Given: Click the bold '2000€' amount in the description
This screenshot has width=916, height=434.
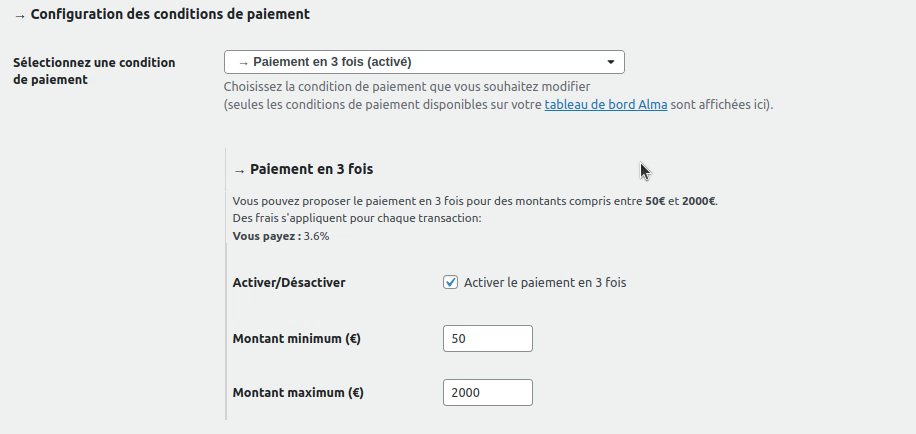Looking at the screenshot, I should point(698,201).
